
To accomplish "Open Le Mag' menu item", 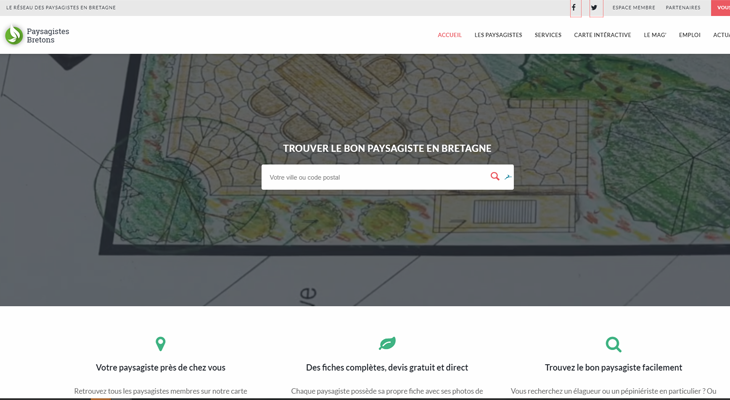I will coord(655,35).
